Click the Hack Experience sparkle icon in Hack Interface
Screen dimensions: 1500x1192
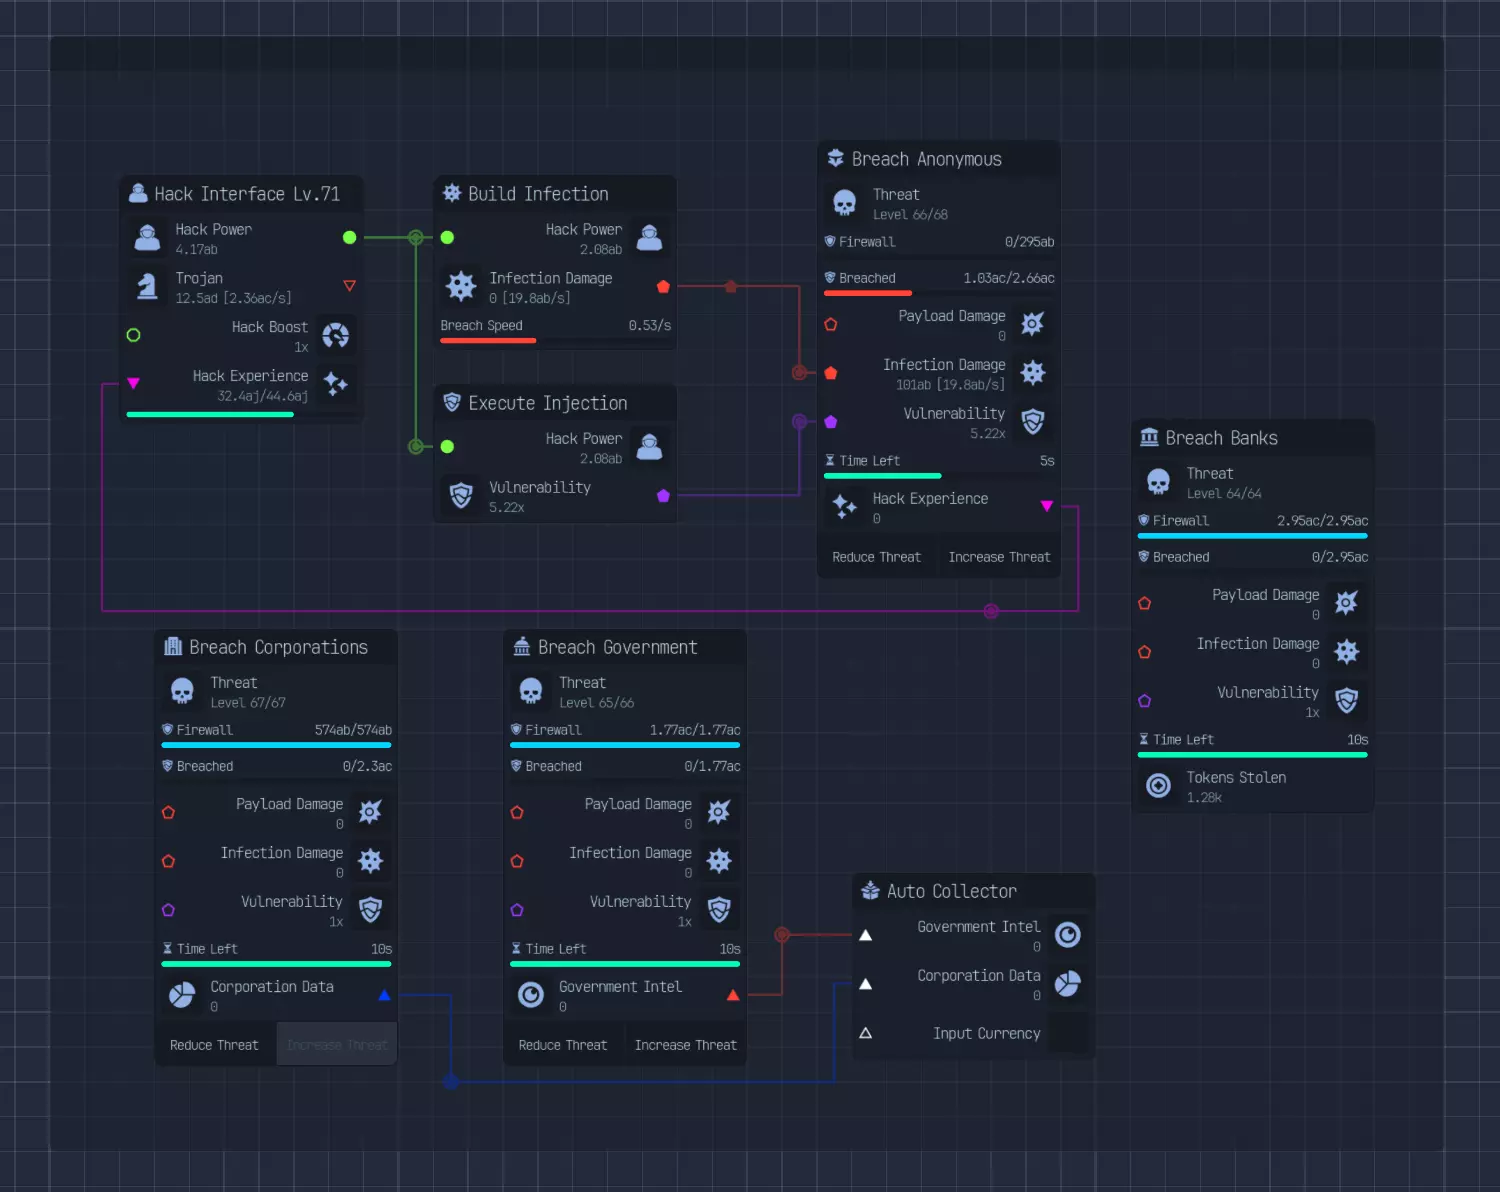[x=336, y=385]
